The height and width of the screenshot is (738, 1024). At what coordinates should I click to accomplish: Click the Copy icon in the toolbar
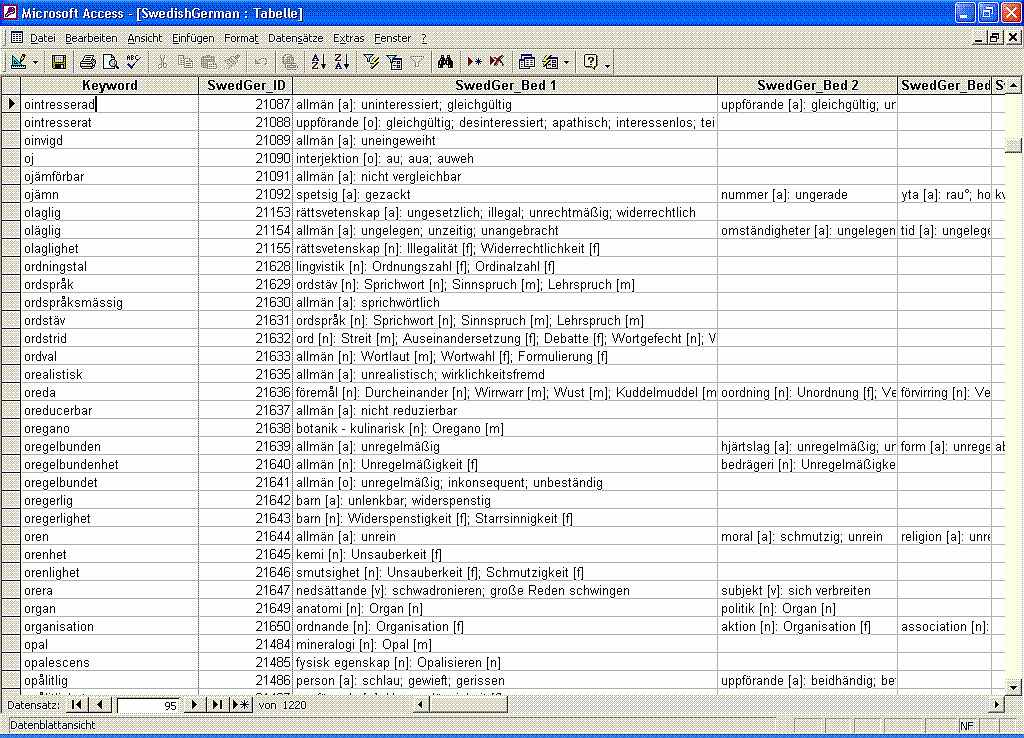click(185, 62)
